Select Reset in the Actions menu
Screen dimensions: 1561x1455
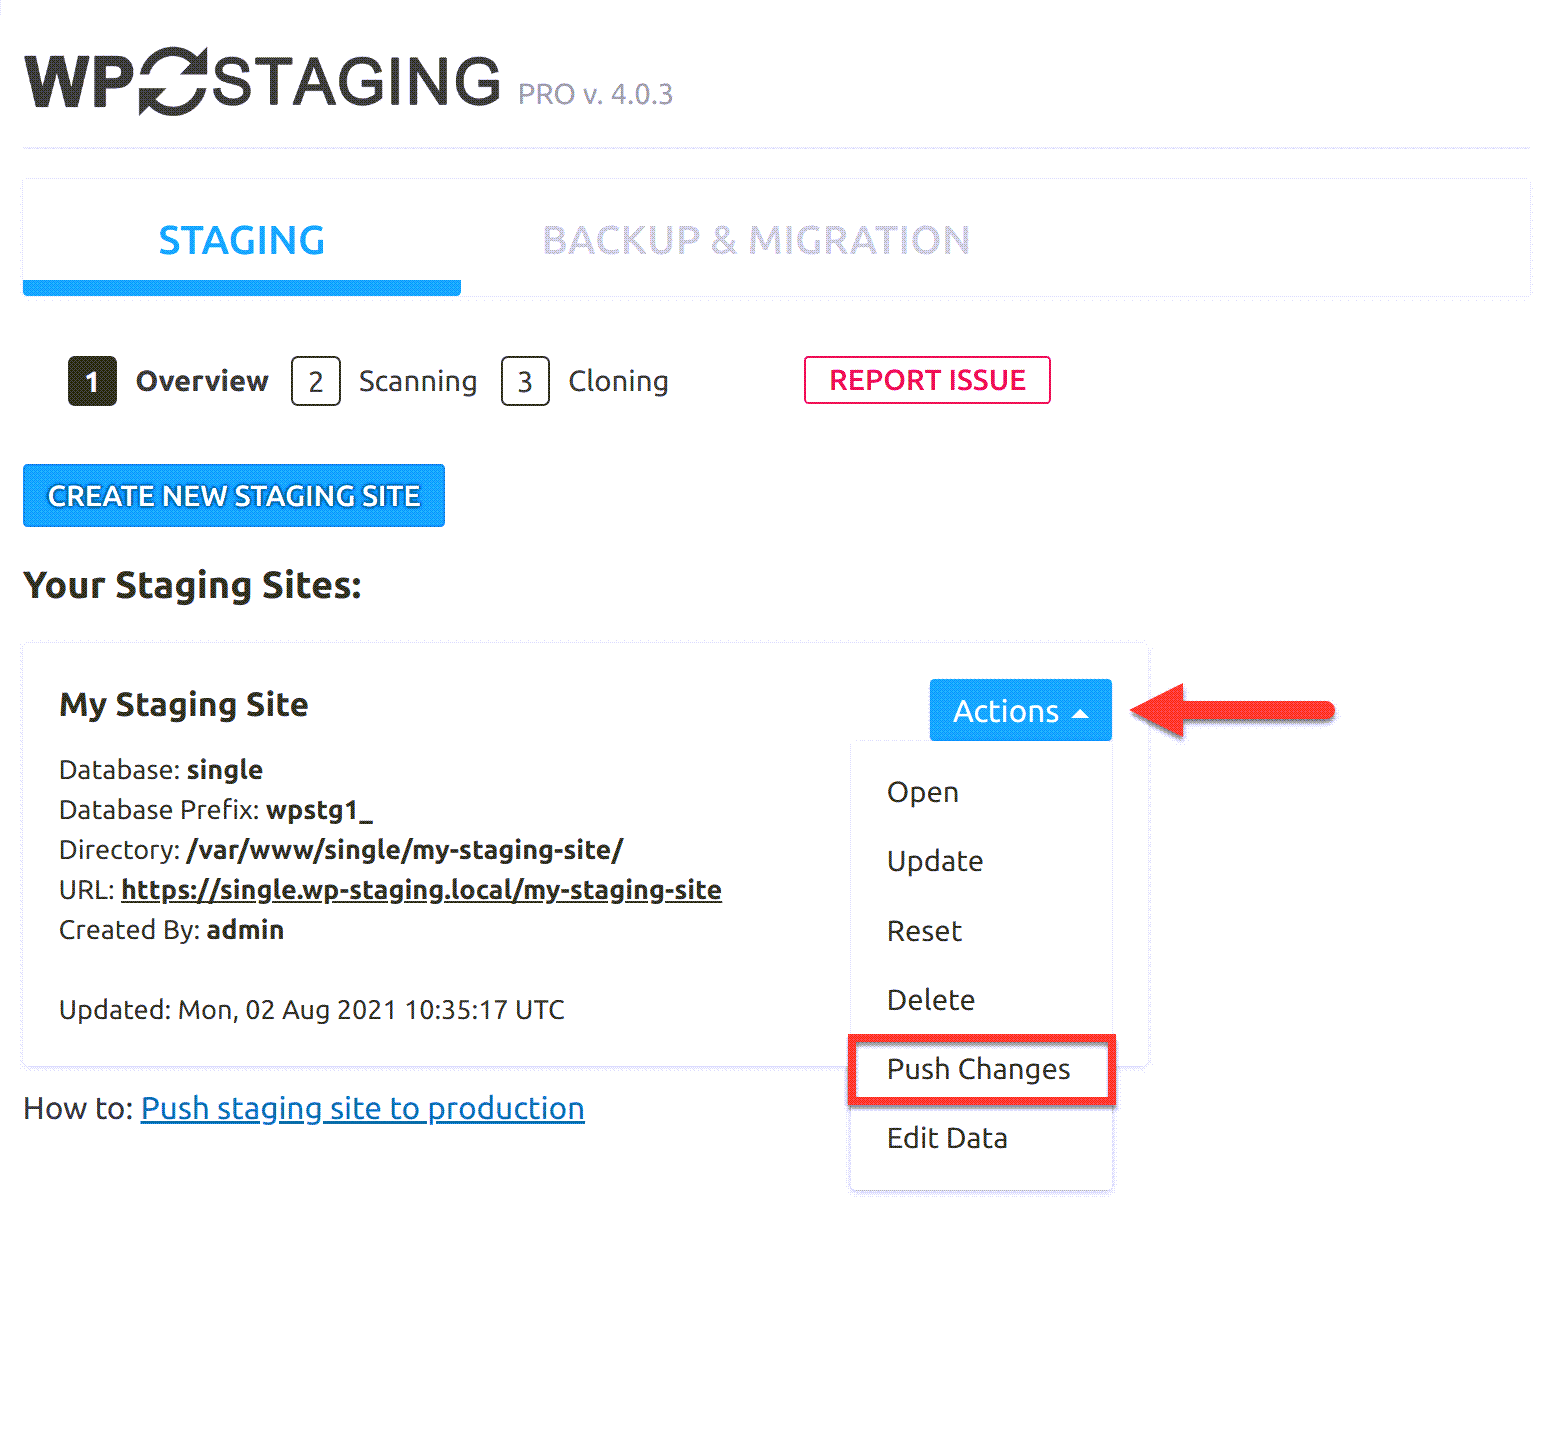[923, 930]
